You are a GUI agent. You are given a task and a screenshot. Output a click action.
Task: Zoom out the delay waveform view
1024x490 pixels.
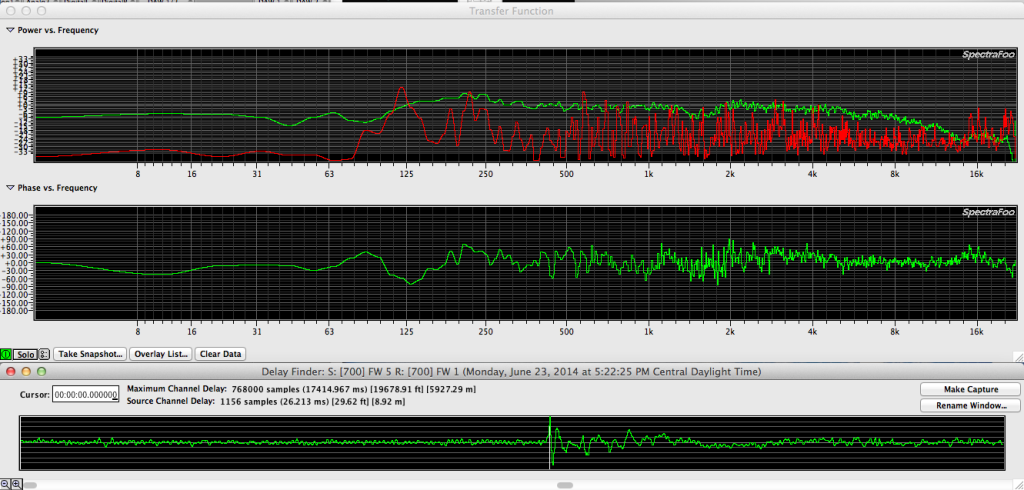(5, 483)
